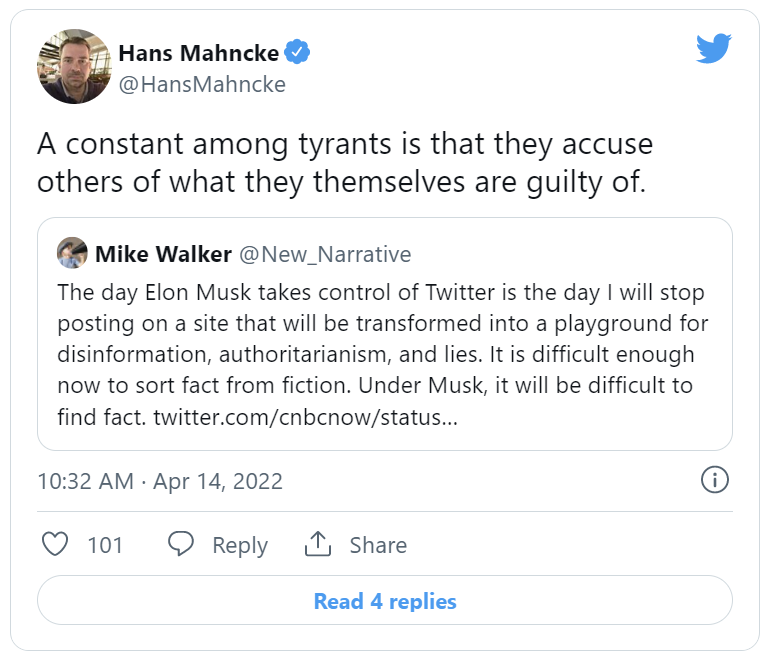Like the tweet with heart icon

(56, 545)
